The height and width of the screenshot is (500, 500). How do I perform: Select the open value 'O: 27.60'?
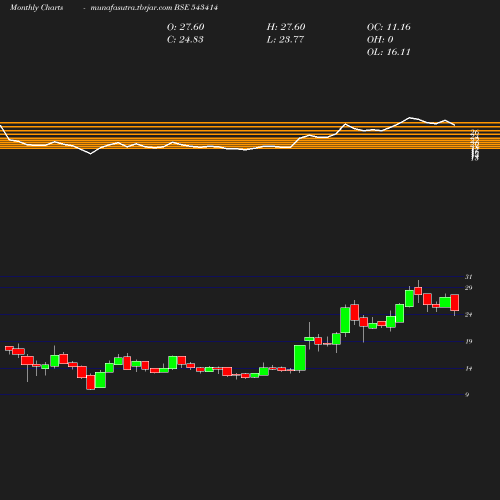point(185,27)
